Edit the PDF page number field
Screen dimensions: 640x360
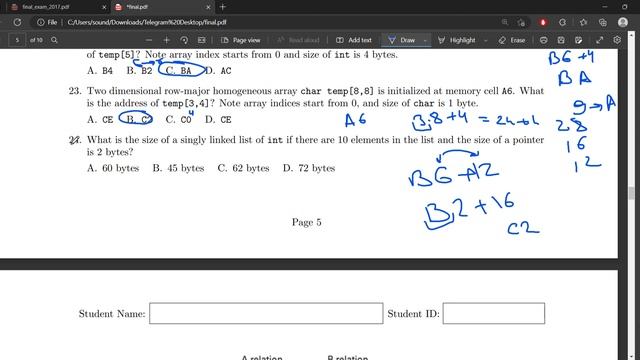[17, 40]
